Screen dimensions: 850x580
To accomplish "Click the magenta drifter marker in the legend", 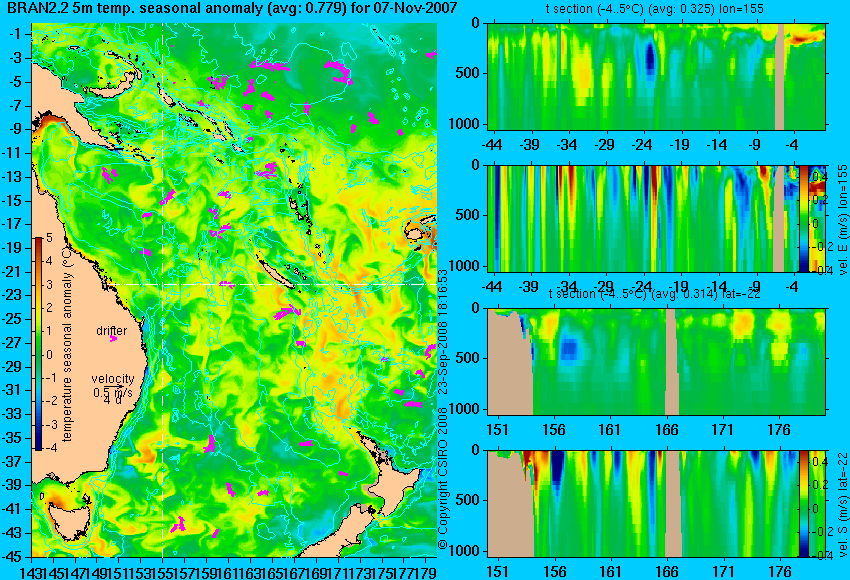I will point(113,339).
